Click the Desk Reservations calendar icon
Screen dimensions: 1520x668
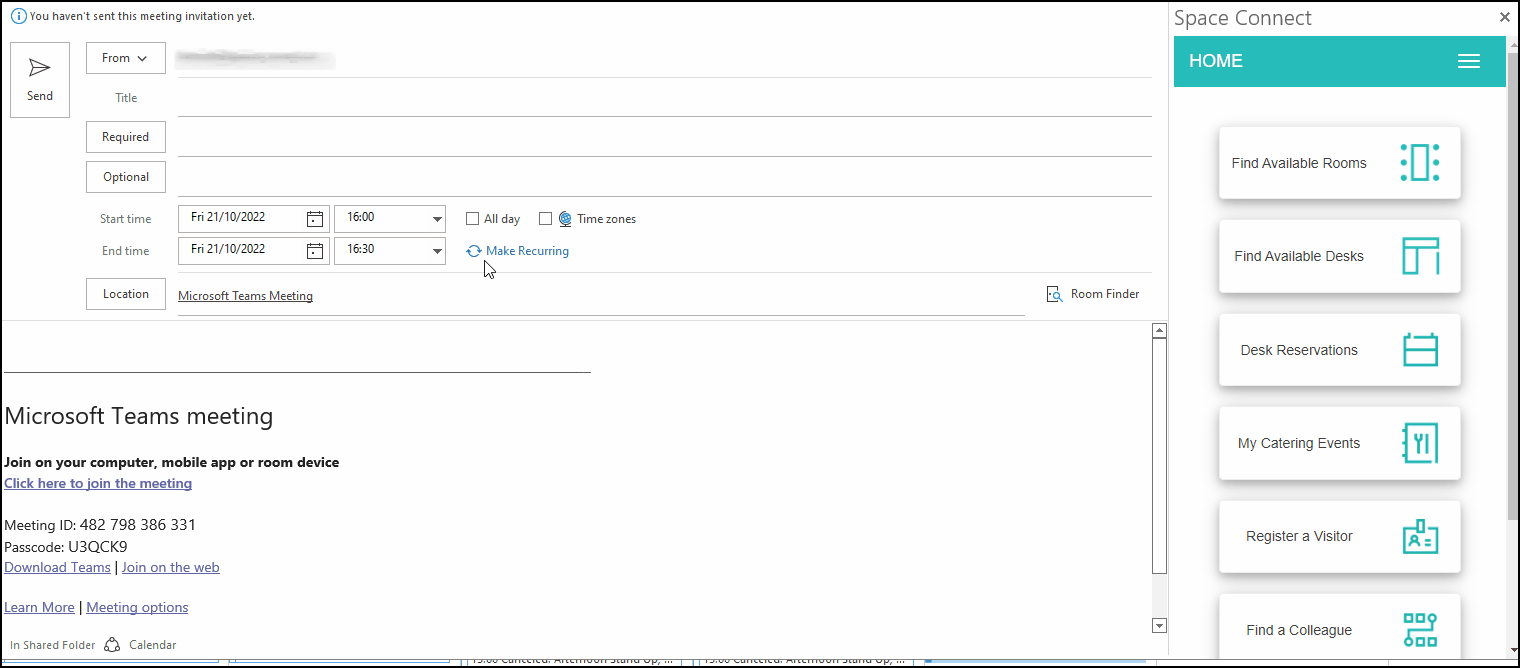point(1420,350)
